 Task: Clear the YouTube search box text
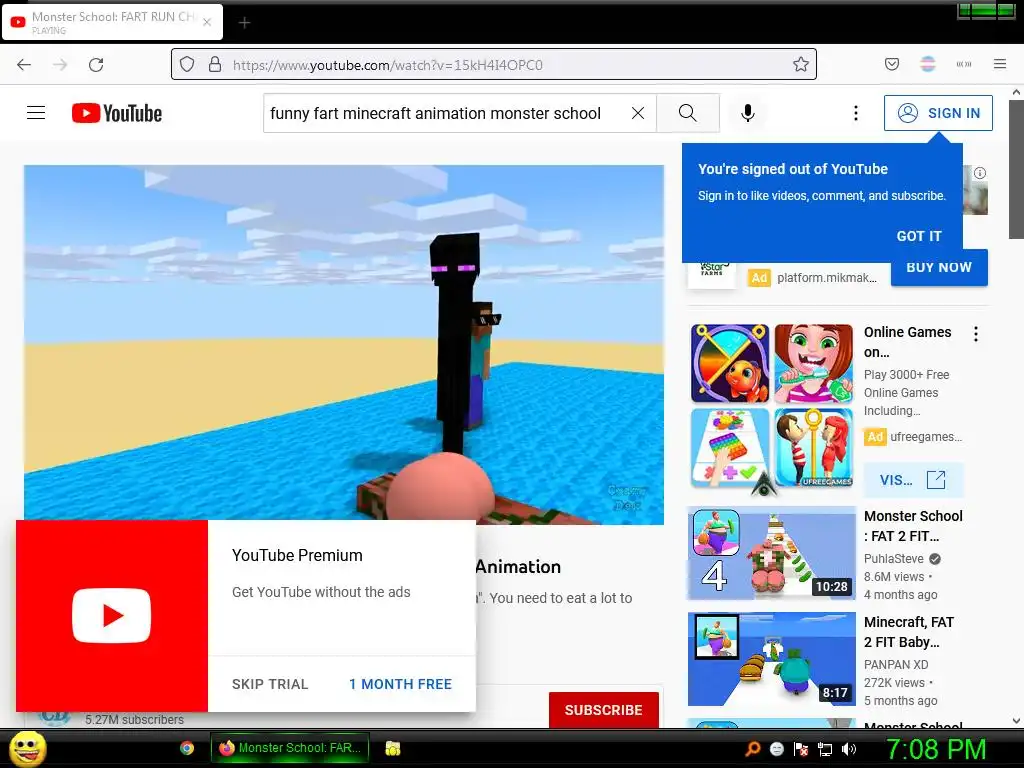click(x=638, y=113)
